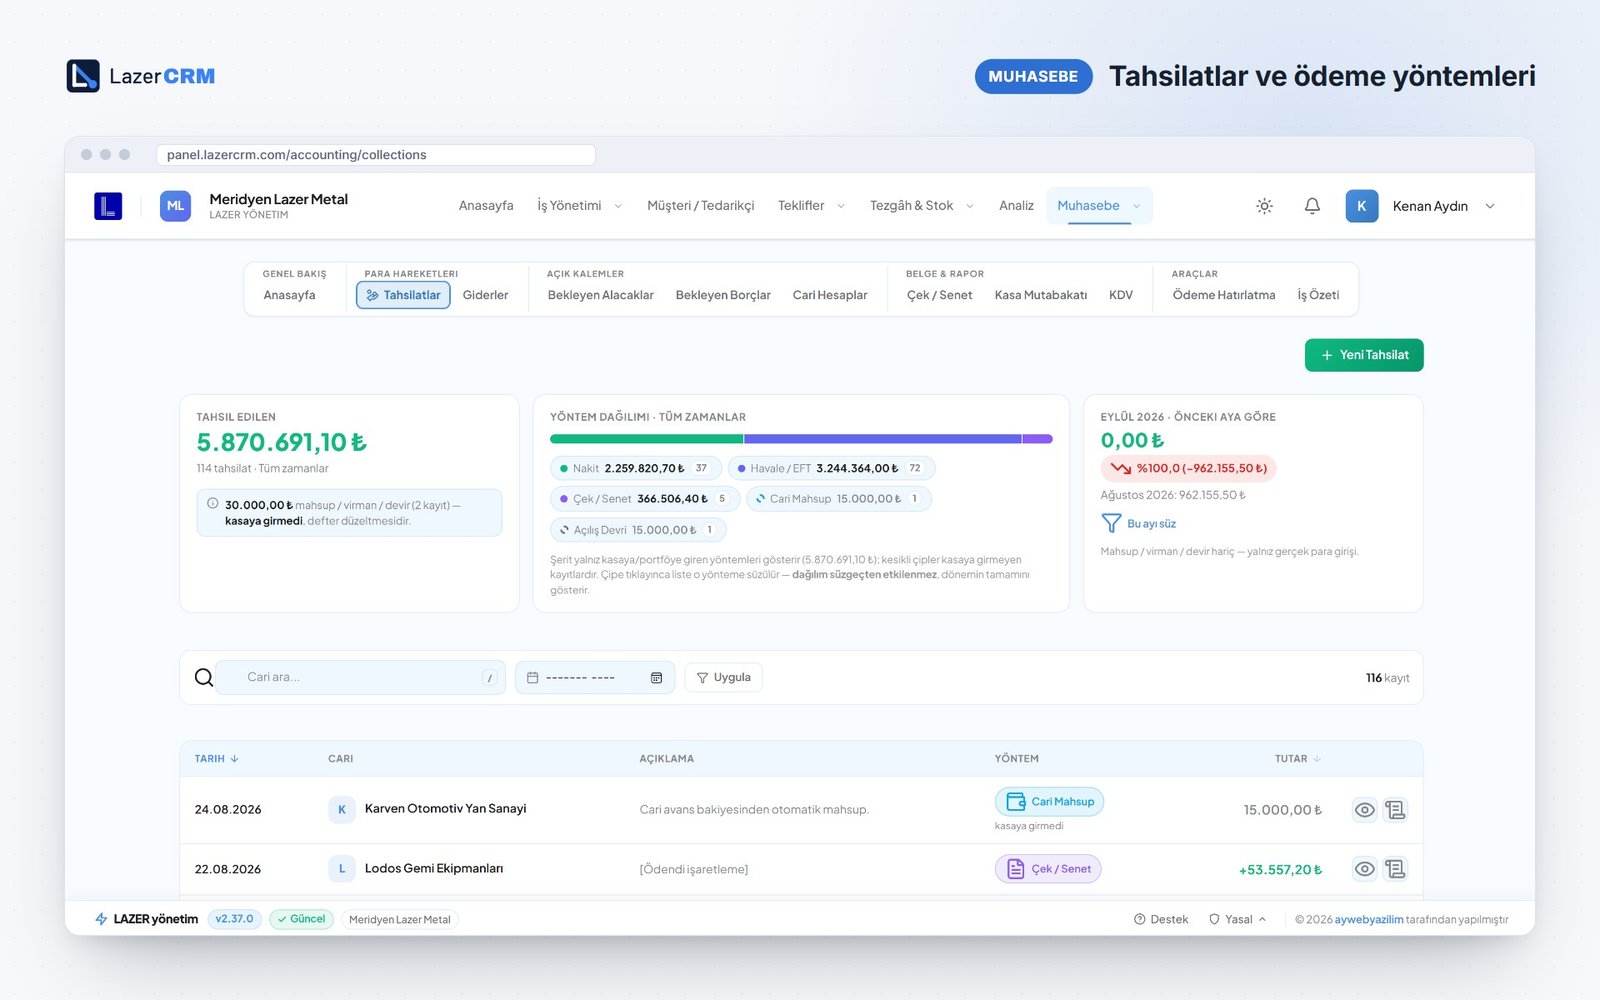
Task: Click Yeni Tahsilat button
Action: (x=1364, y=355)
